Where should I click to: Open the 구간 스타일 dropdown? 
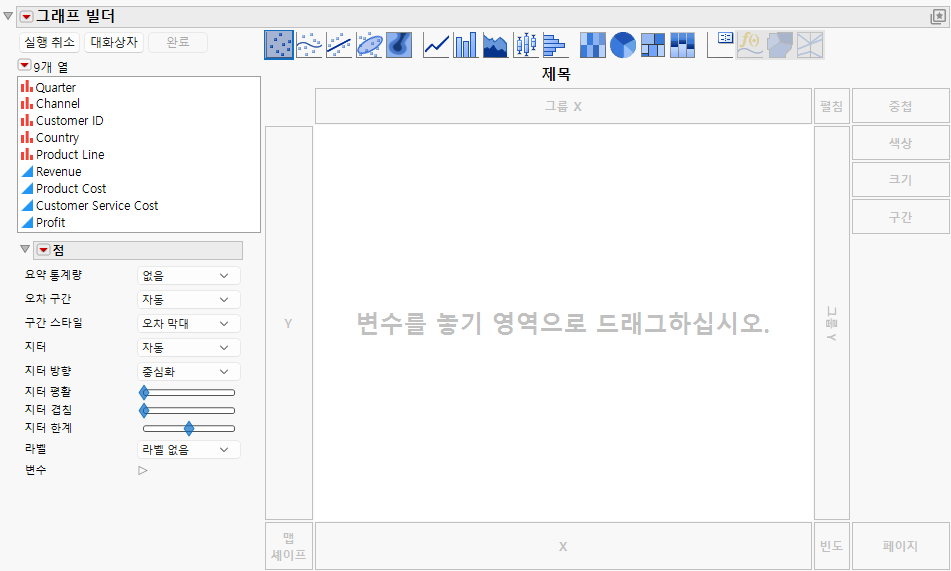[x=189, y=323]
